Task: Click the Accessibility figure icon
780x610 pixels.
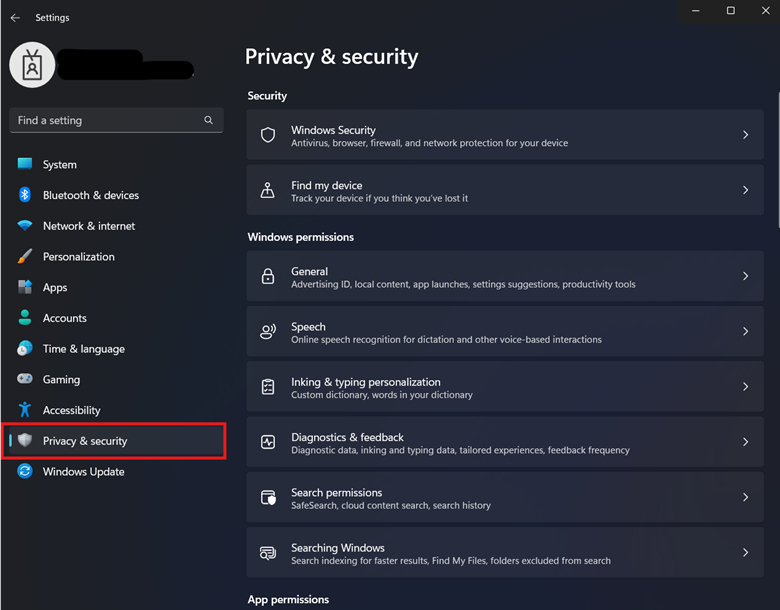Action: tap(25, 409)
